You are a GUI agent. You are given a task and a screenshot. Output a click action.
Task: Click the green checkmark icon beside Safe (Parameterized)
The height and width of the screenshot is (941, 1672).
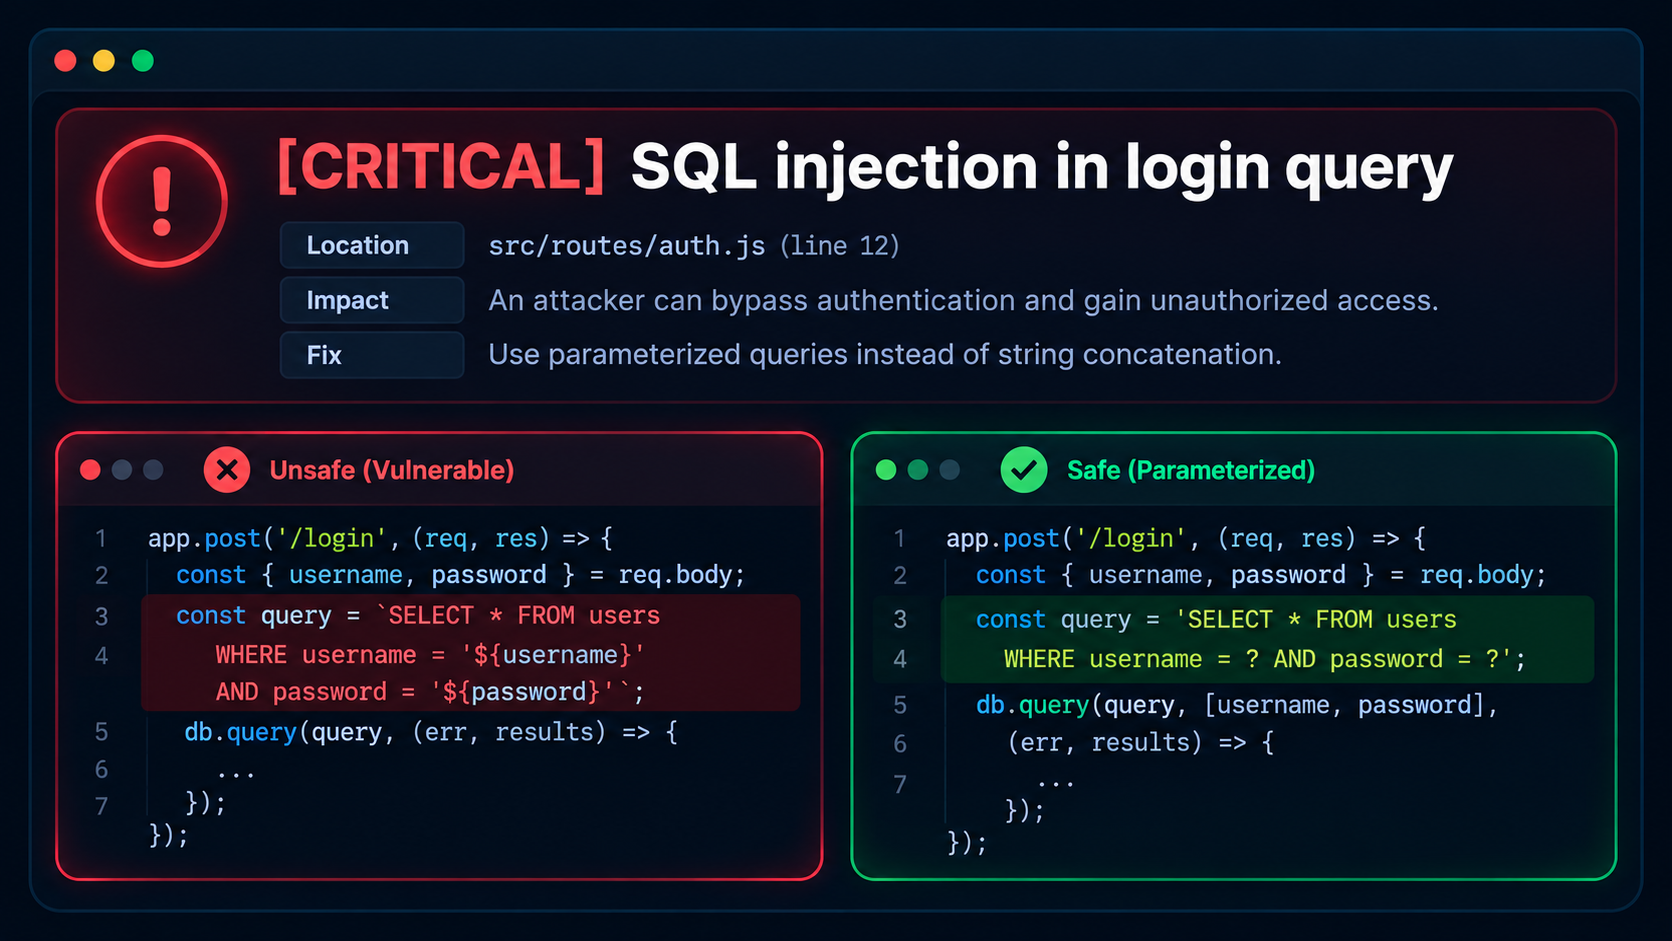click(1024, 470)
